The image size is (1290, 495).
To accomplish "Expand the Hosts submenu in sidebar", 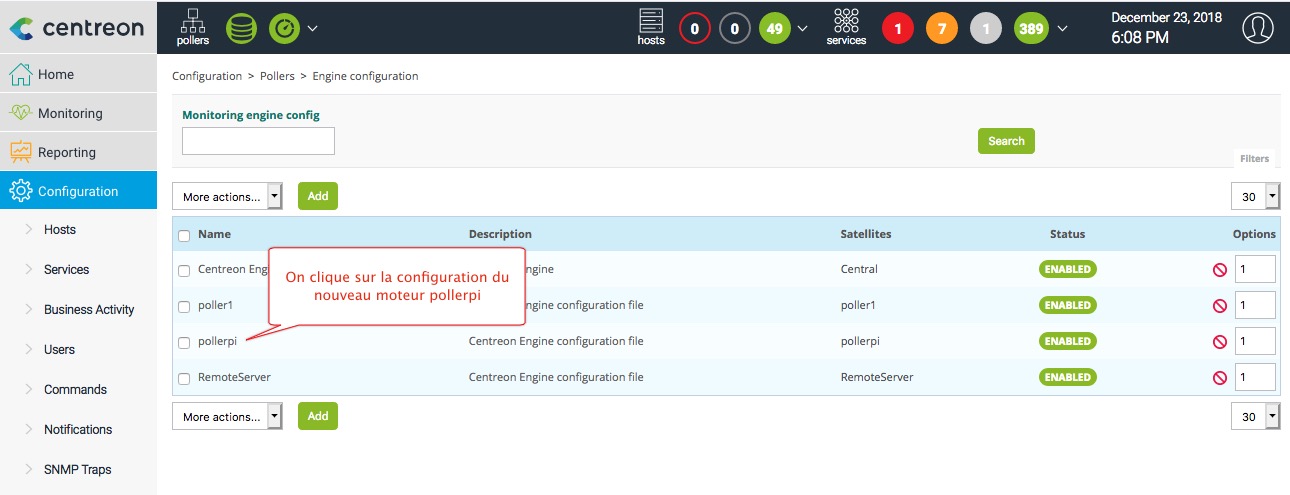I will (x=60, y=230).
